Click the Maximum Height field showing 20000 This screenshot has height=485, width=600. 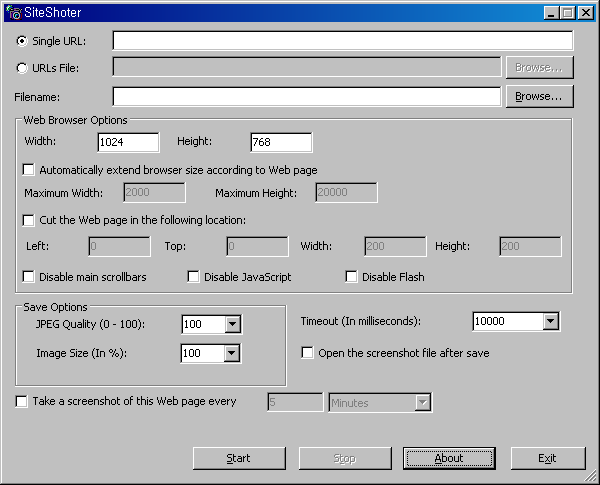346,192
